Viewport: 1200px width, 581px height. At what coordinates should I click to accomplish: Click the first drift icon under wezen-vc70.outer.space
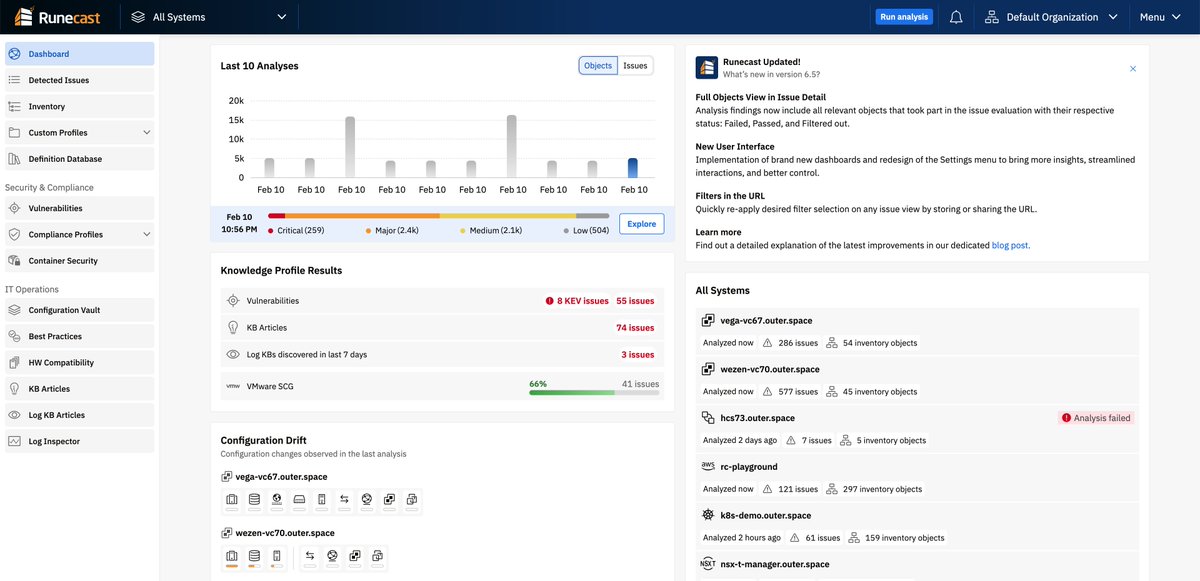click(x=231, y=558)
